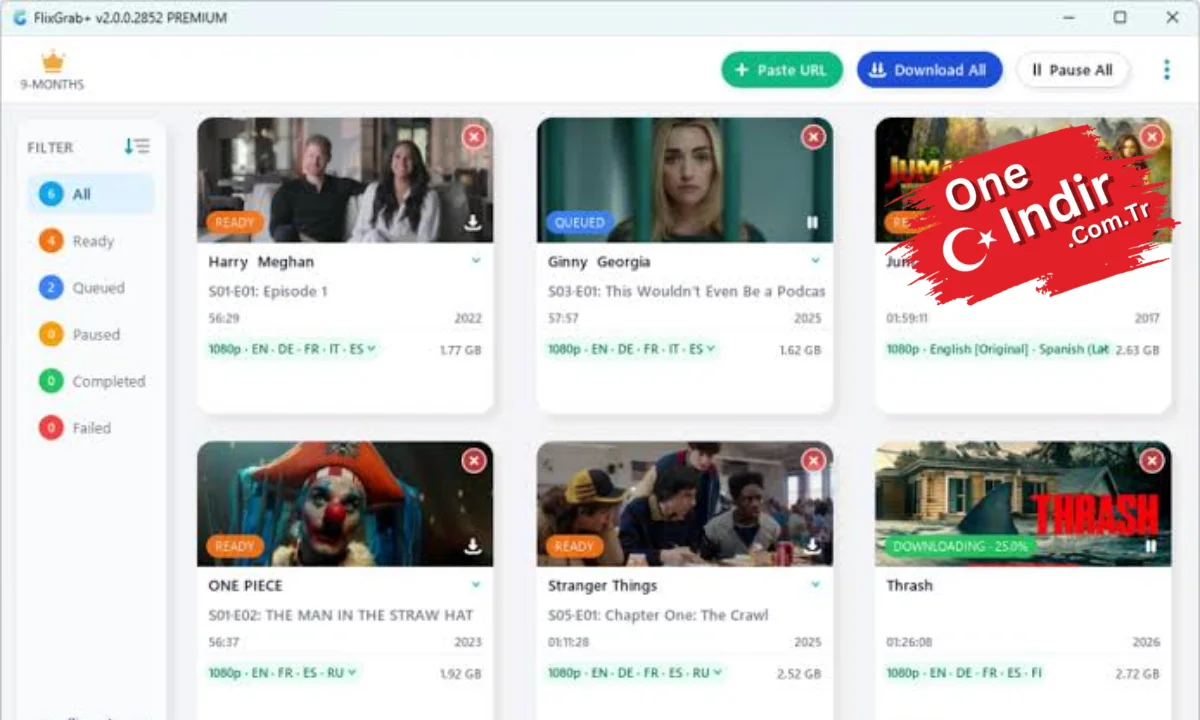Pause the queued Ginny Georgia item
This screenshot has width=1200, height=720.
(812, 223)
